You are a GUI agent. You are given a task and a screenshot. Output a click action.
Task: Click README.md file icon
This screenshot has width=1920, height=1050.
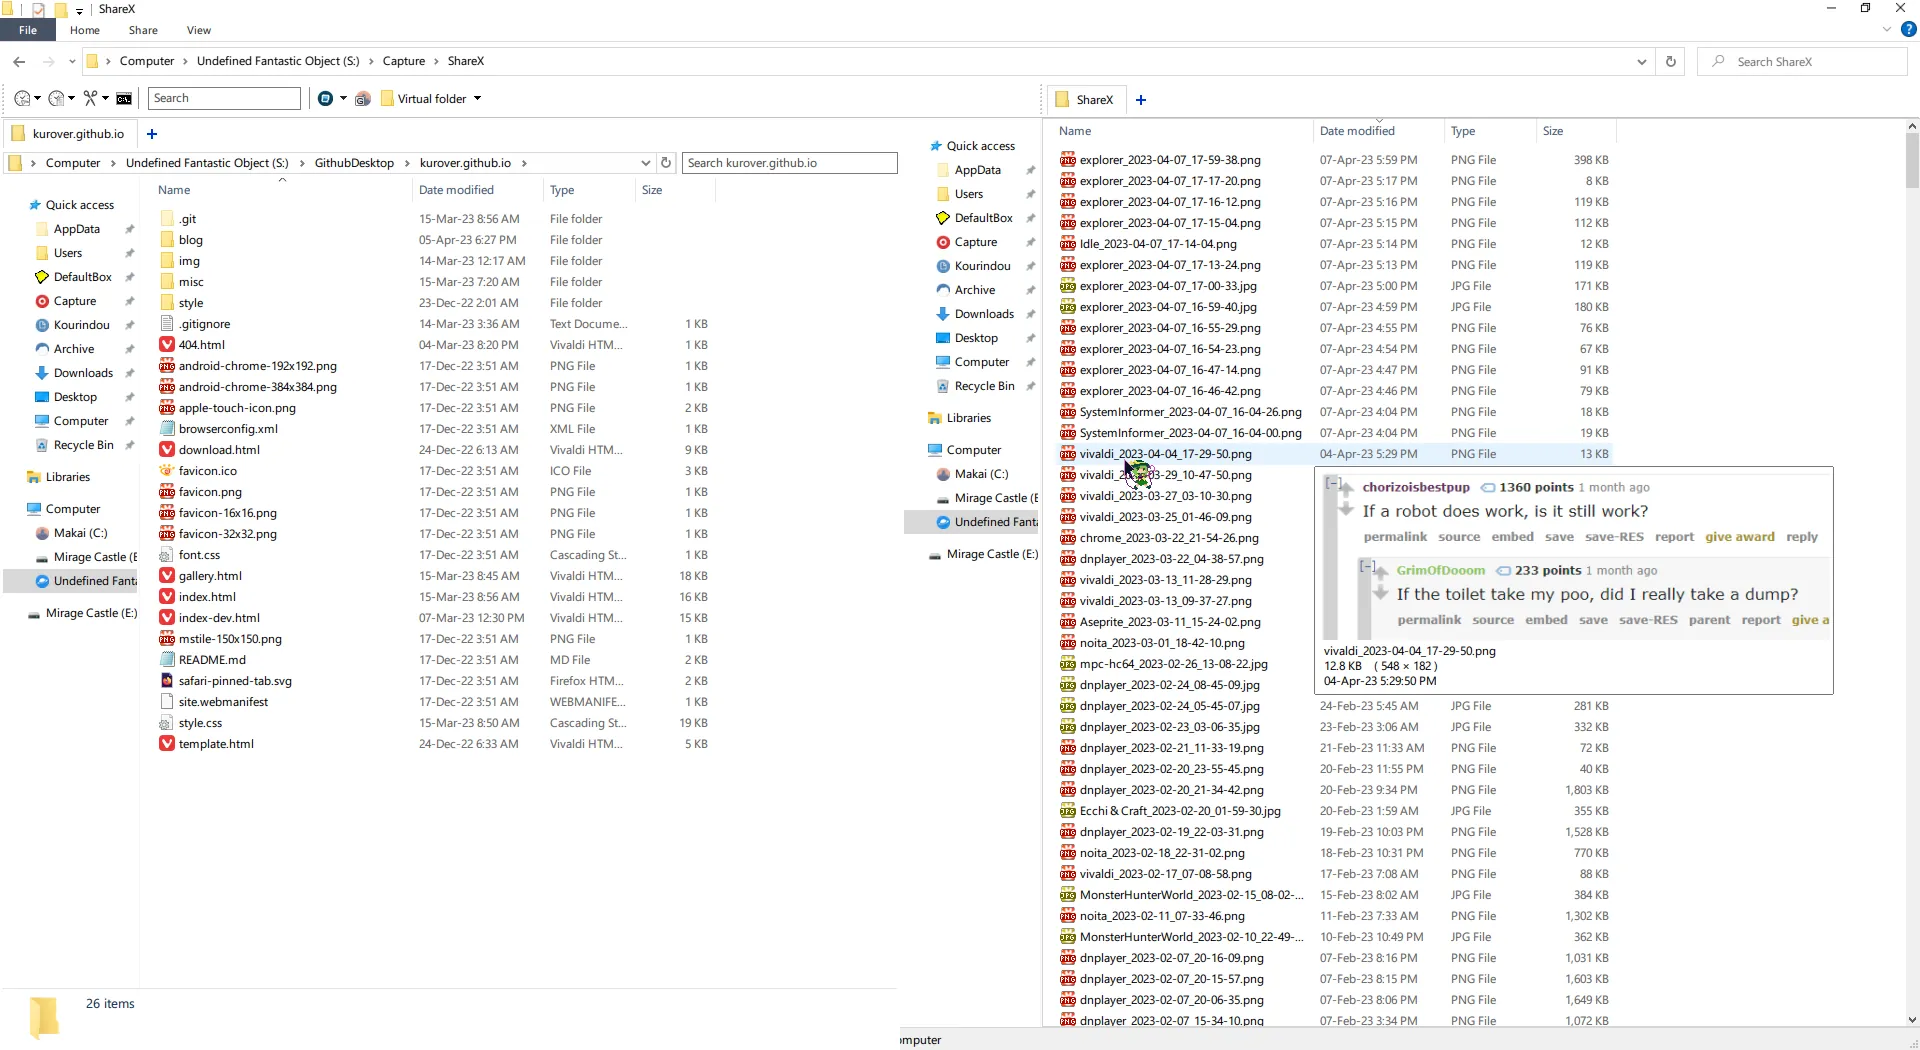coord(167,660)
